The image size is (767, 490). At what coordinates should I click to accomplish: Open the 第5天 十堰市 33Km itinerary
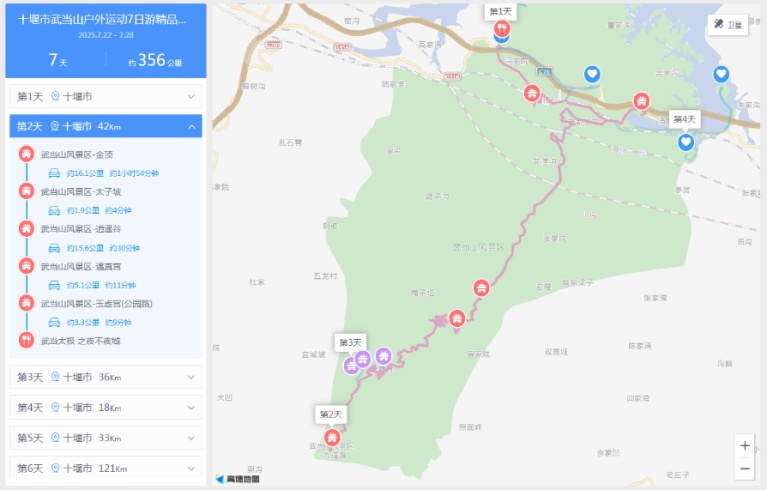105,438
